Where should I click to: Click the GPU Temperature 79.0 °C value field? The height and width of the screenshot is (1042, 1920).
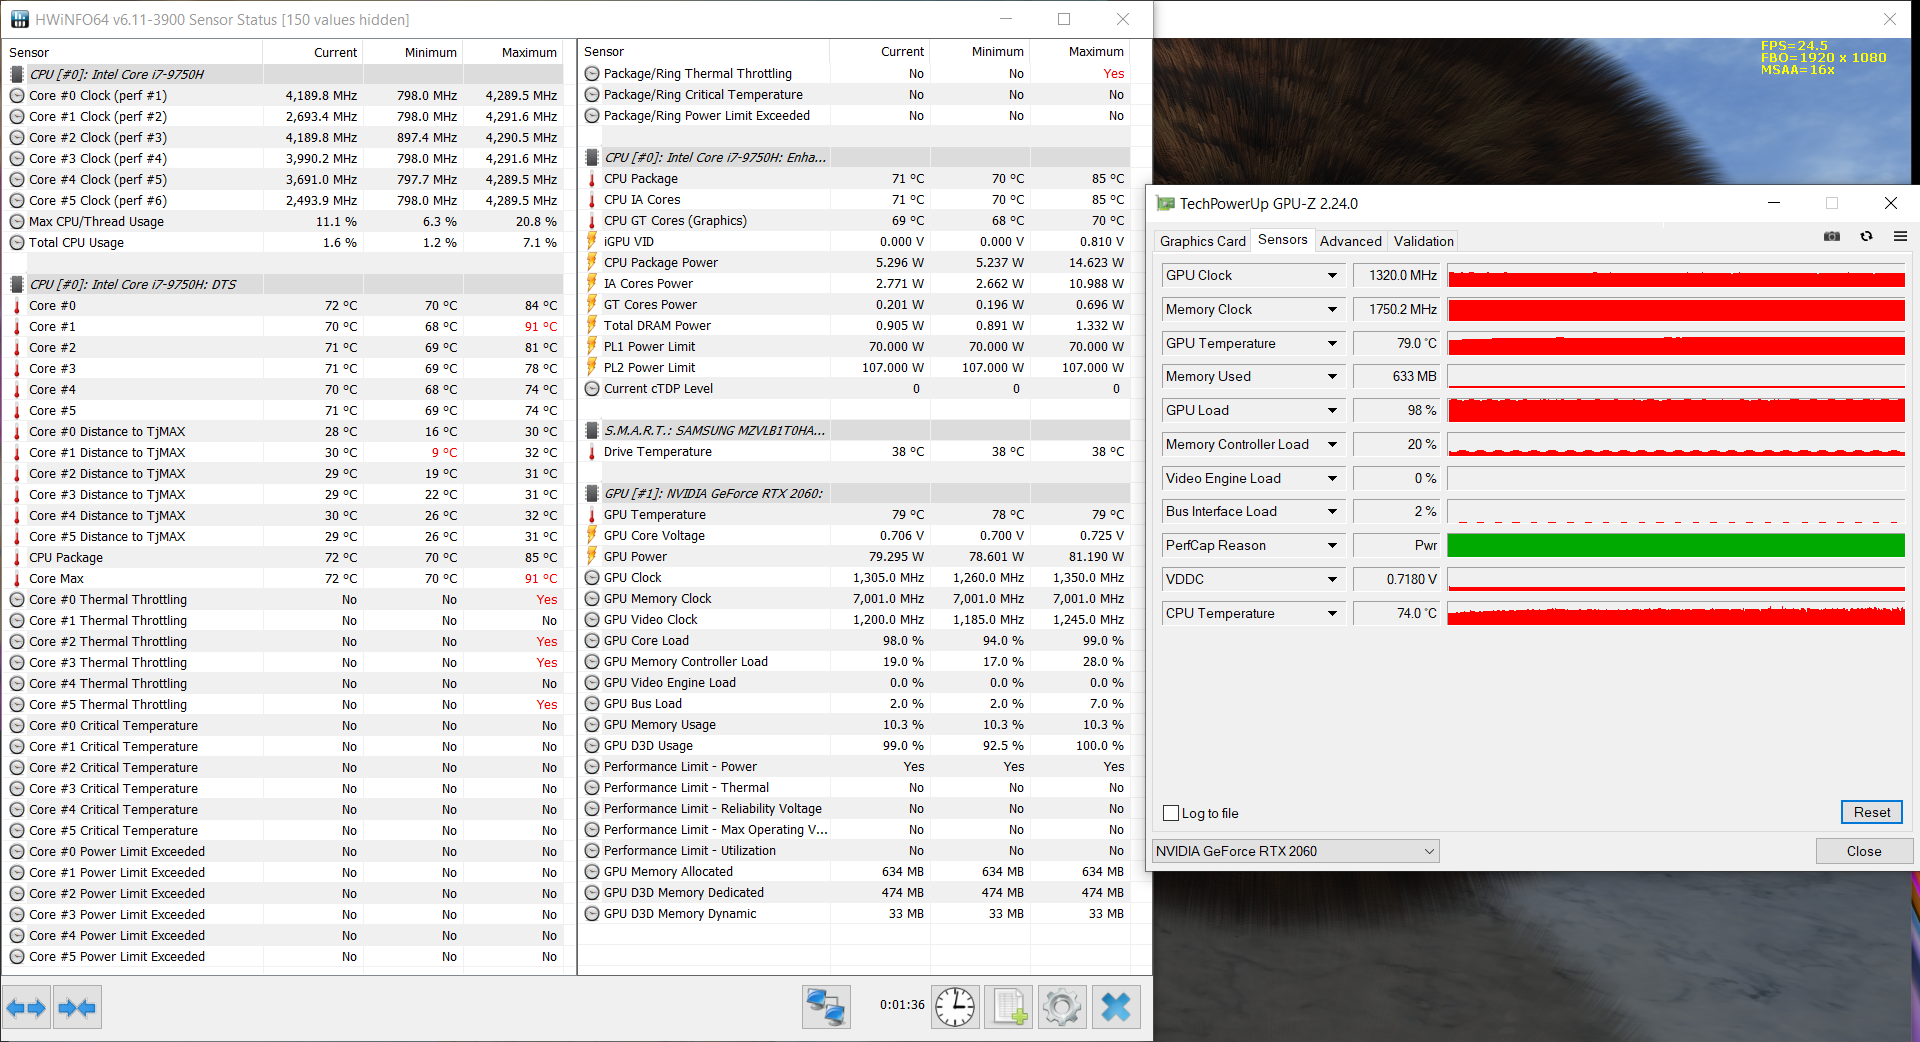point(1397,344)
